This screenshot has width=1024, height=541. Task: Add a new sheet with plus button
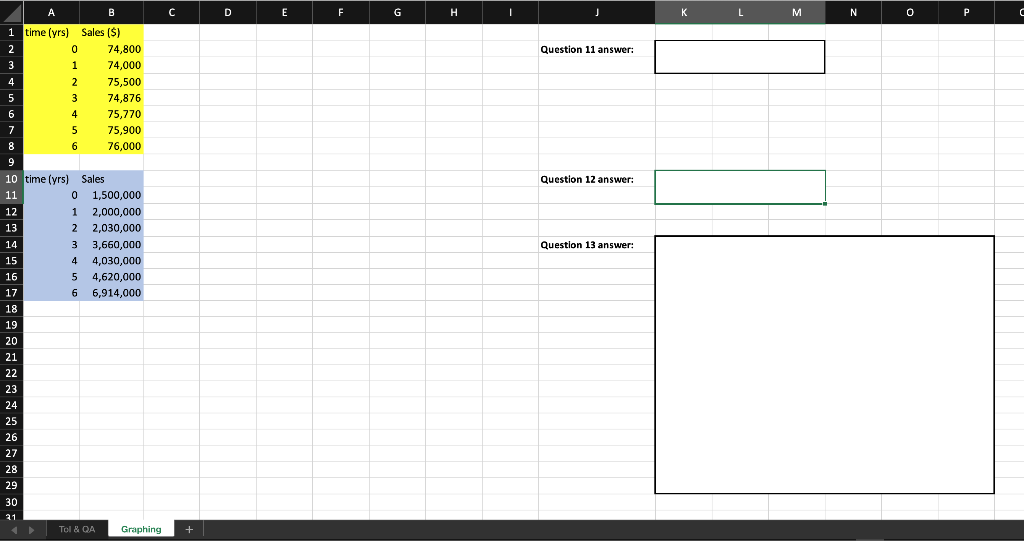coord(189,529)
